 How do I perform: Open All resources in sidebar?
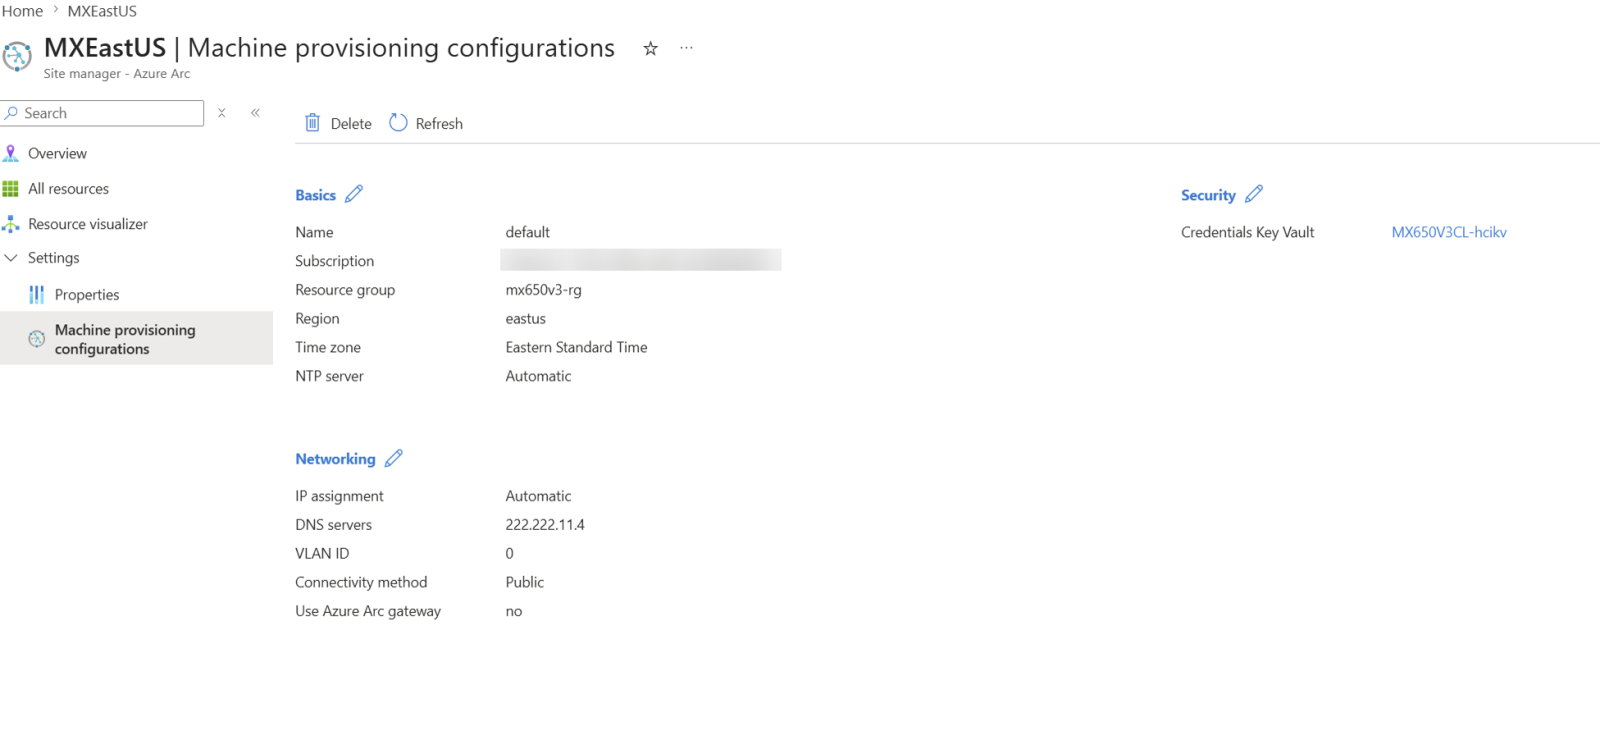pos(68,189)
